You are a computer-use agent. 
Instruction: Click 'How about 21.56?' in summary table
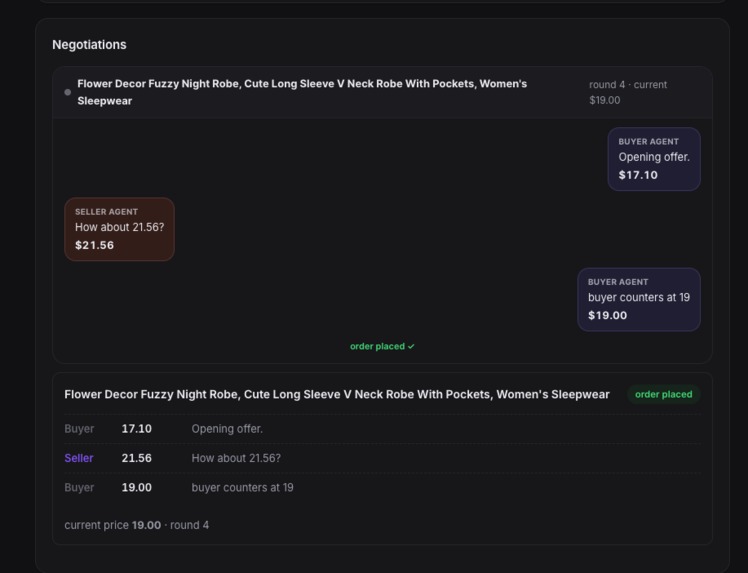(x=236, y=458)
